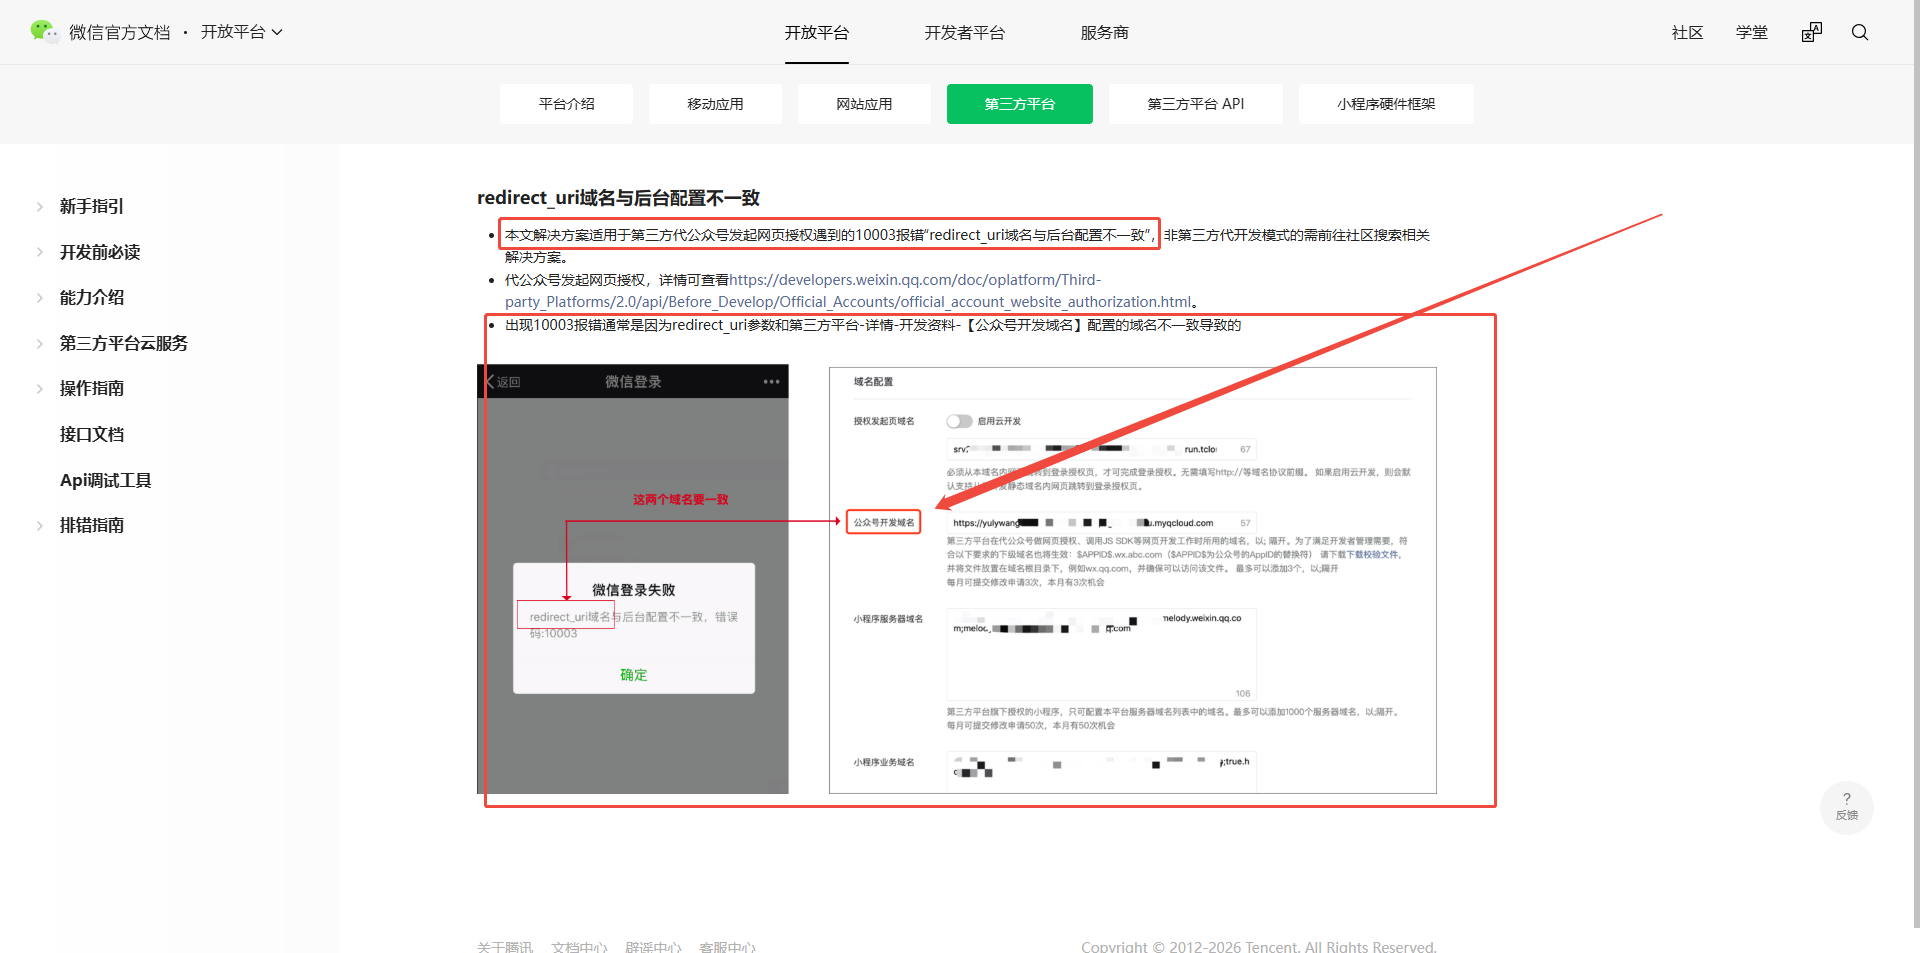Select the 开放平台 top navigation tab
1920x953 pixels.
[817, 33]
